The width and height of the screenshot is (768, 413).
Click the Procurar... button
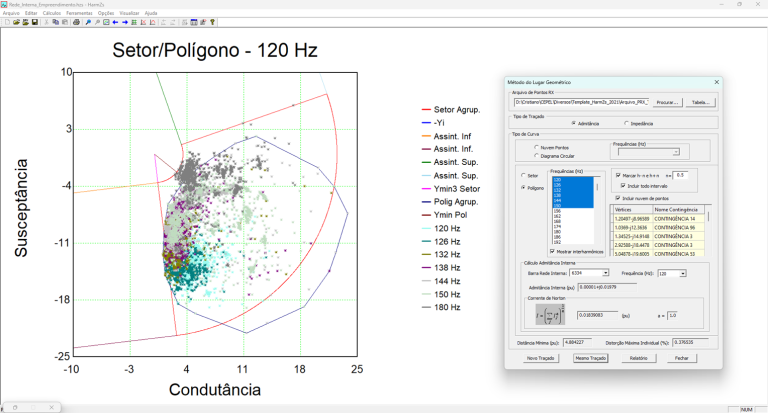[667, 102]
